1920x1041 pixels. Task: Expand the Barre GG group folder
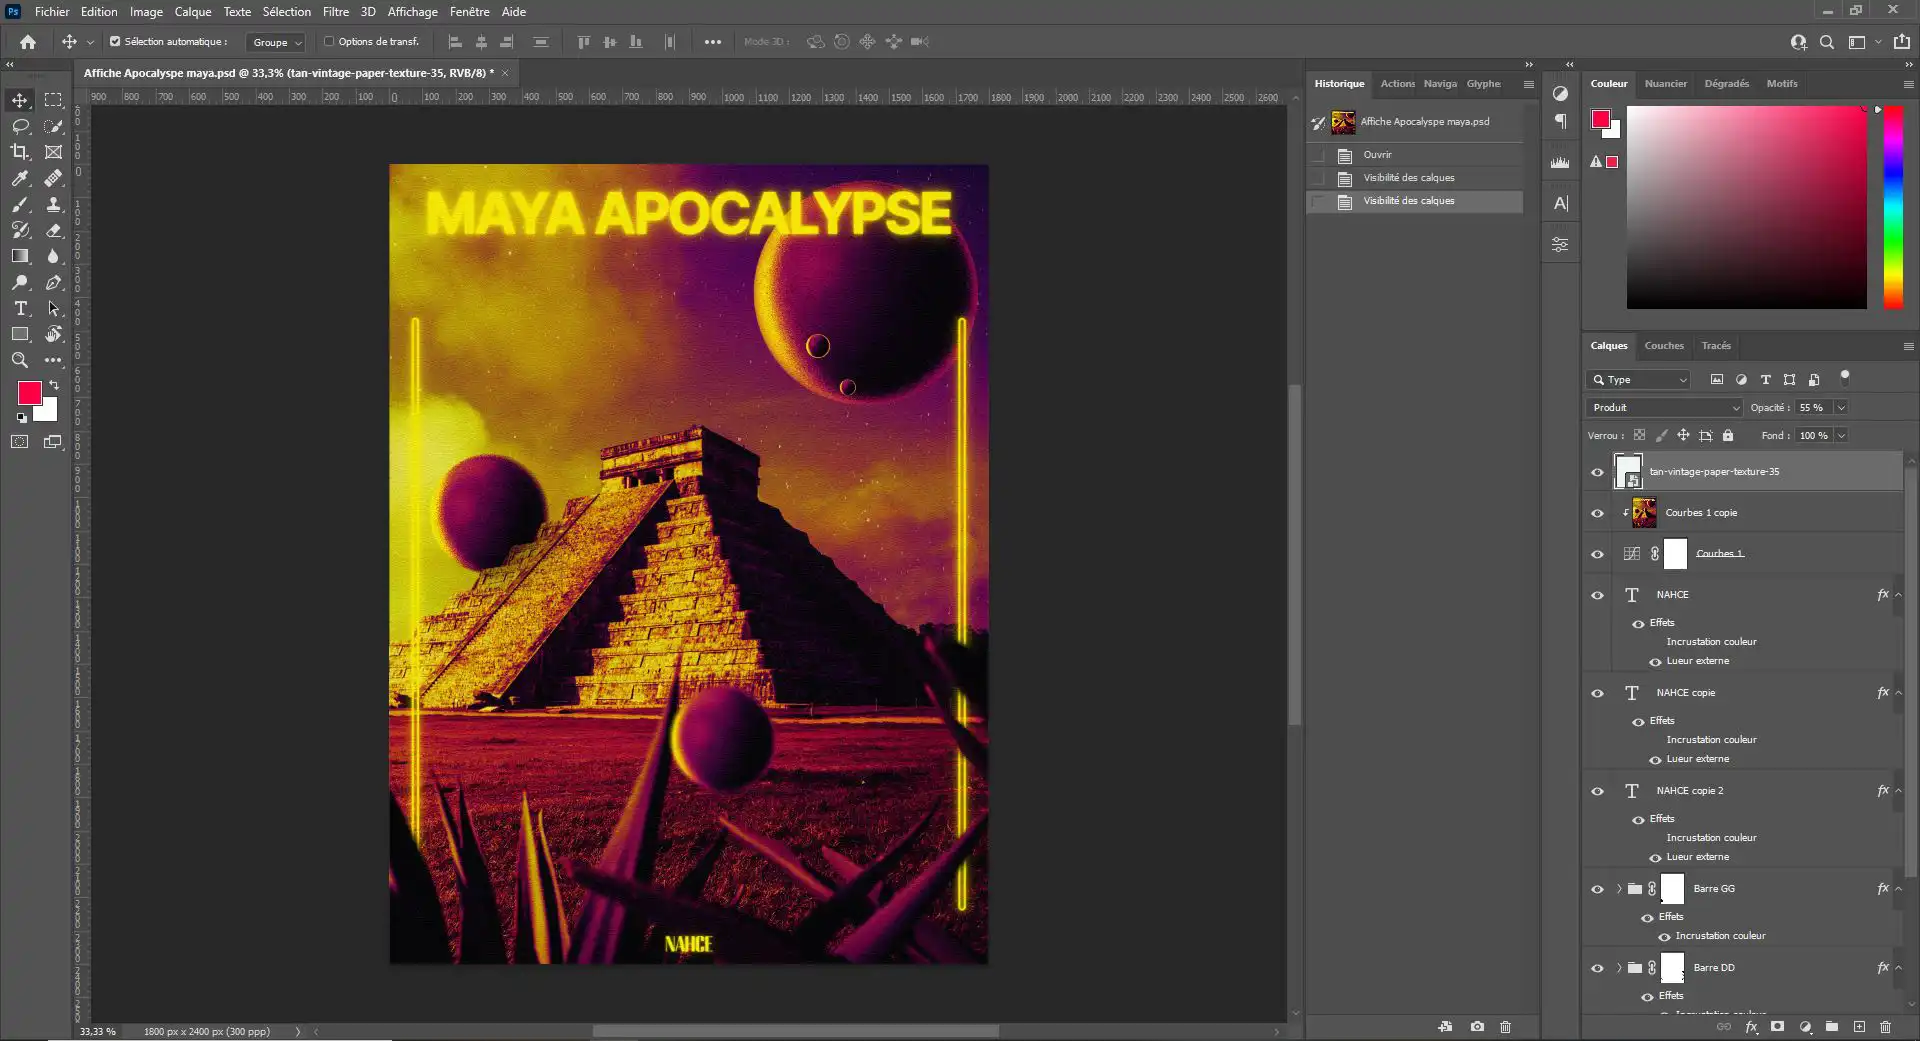pyautogui.click(x=1619, y=889)
